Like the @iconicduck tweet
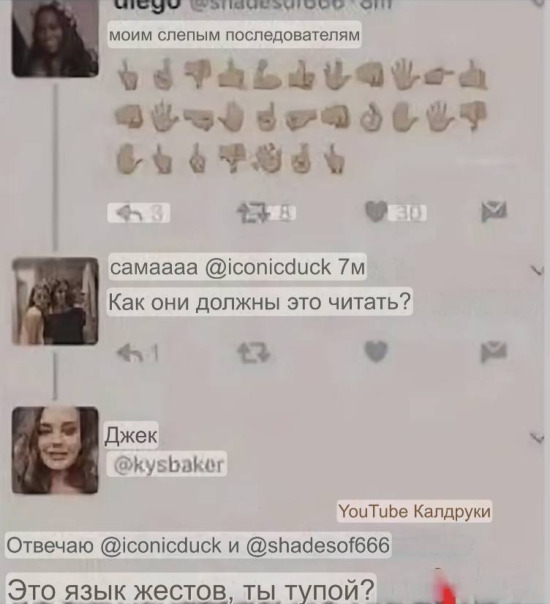550x604 pixels. pyautogui.click(x=376, y=352)
